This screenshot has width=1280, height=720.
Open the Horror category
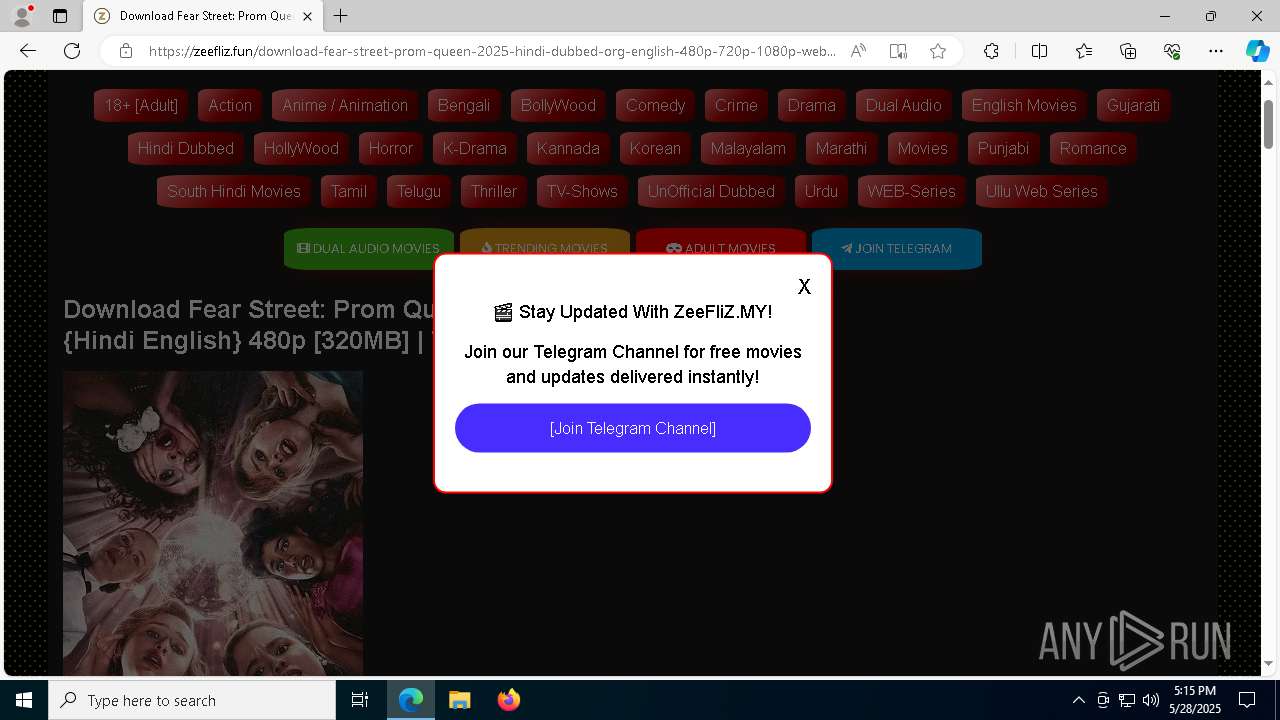(x=391, y=148)
